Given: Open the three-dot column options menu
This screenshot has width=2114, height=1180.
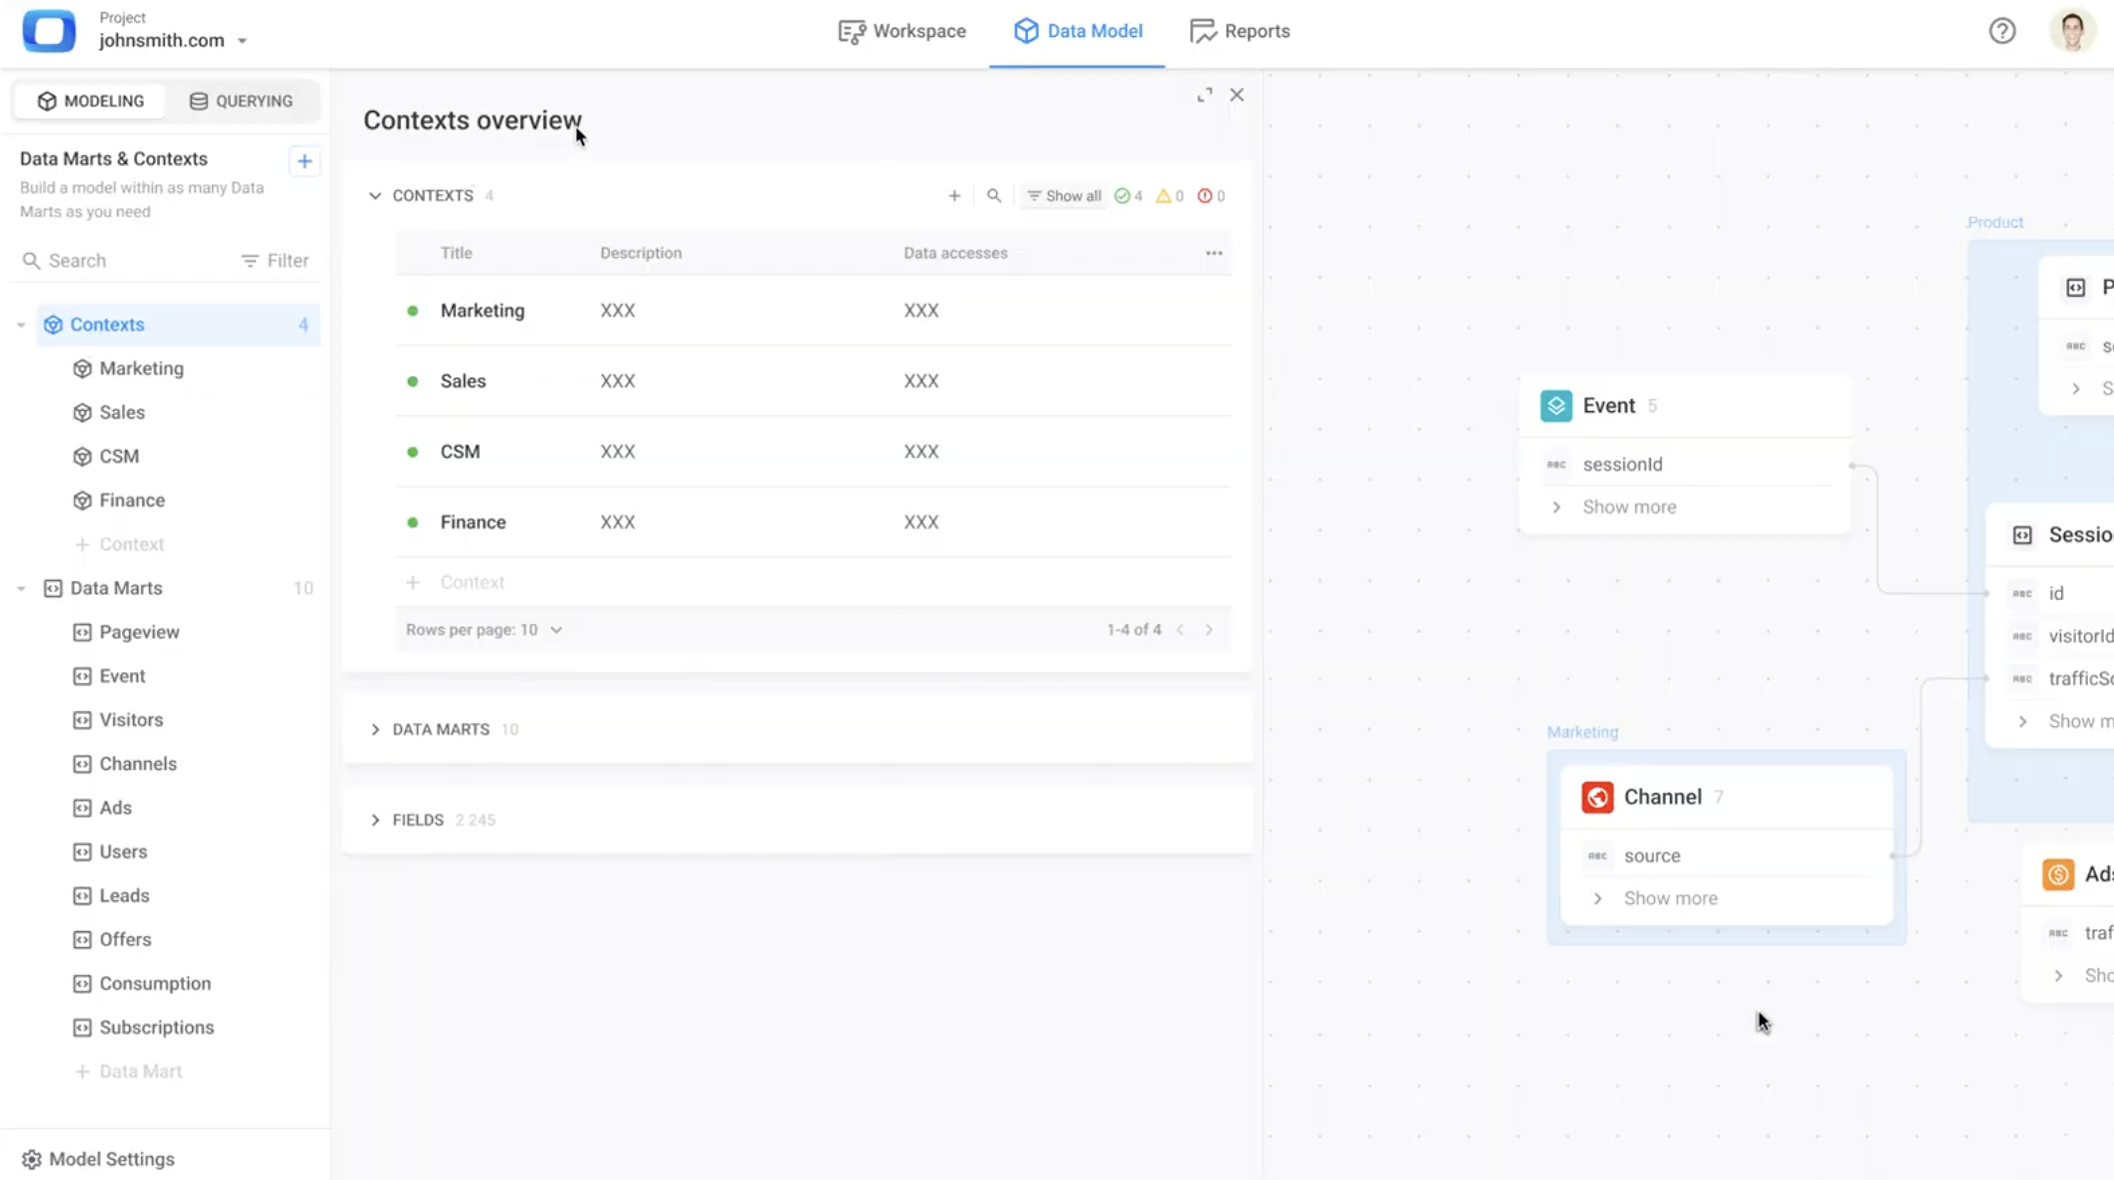Looking at the screenshot, I should pyautogui.click(x=1213, y=253).
